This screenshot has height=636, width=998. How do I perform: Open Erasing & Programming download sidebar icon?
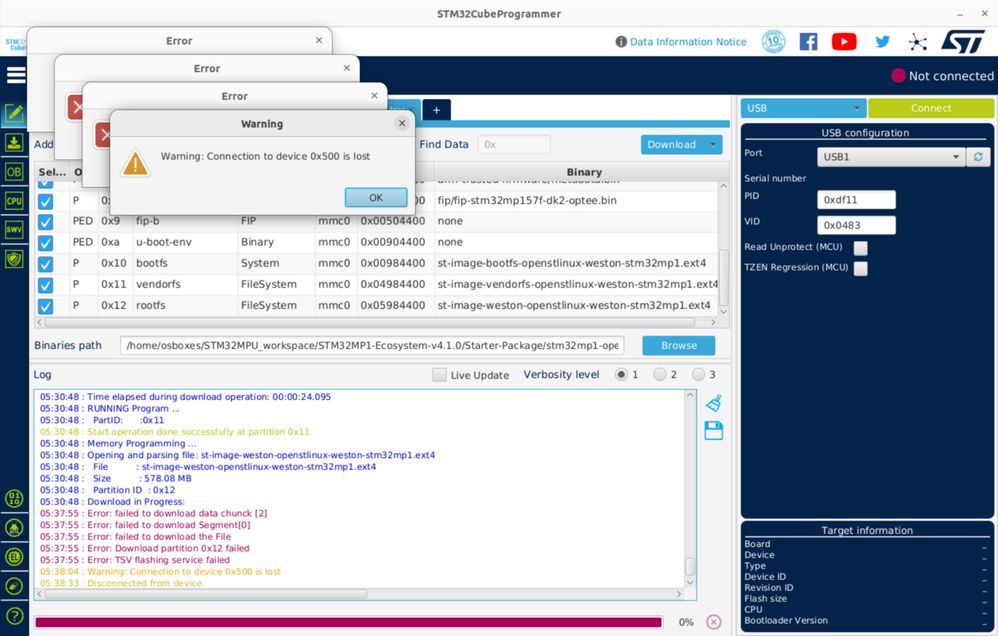(x=14, y=143)
